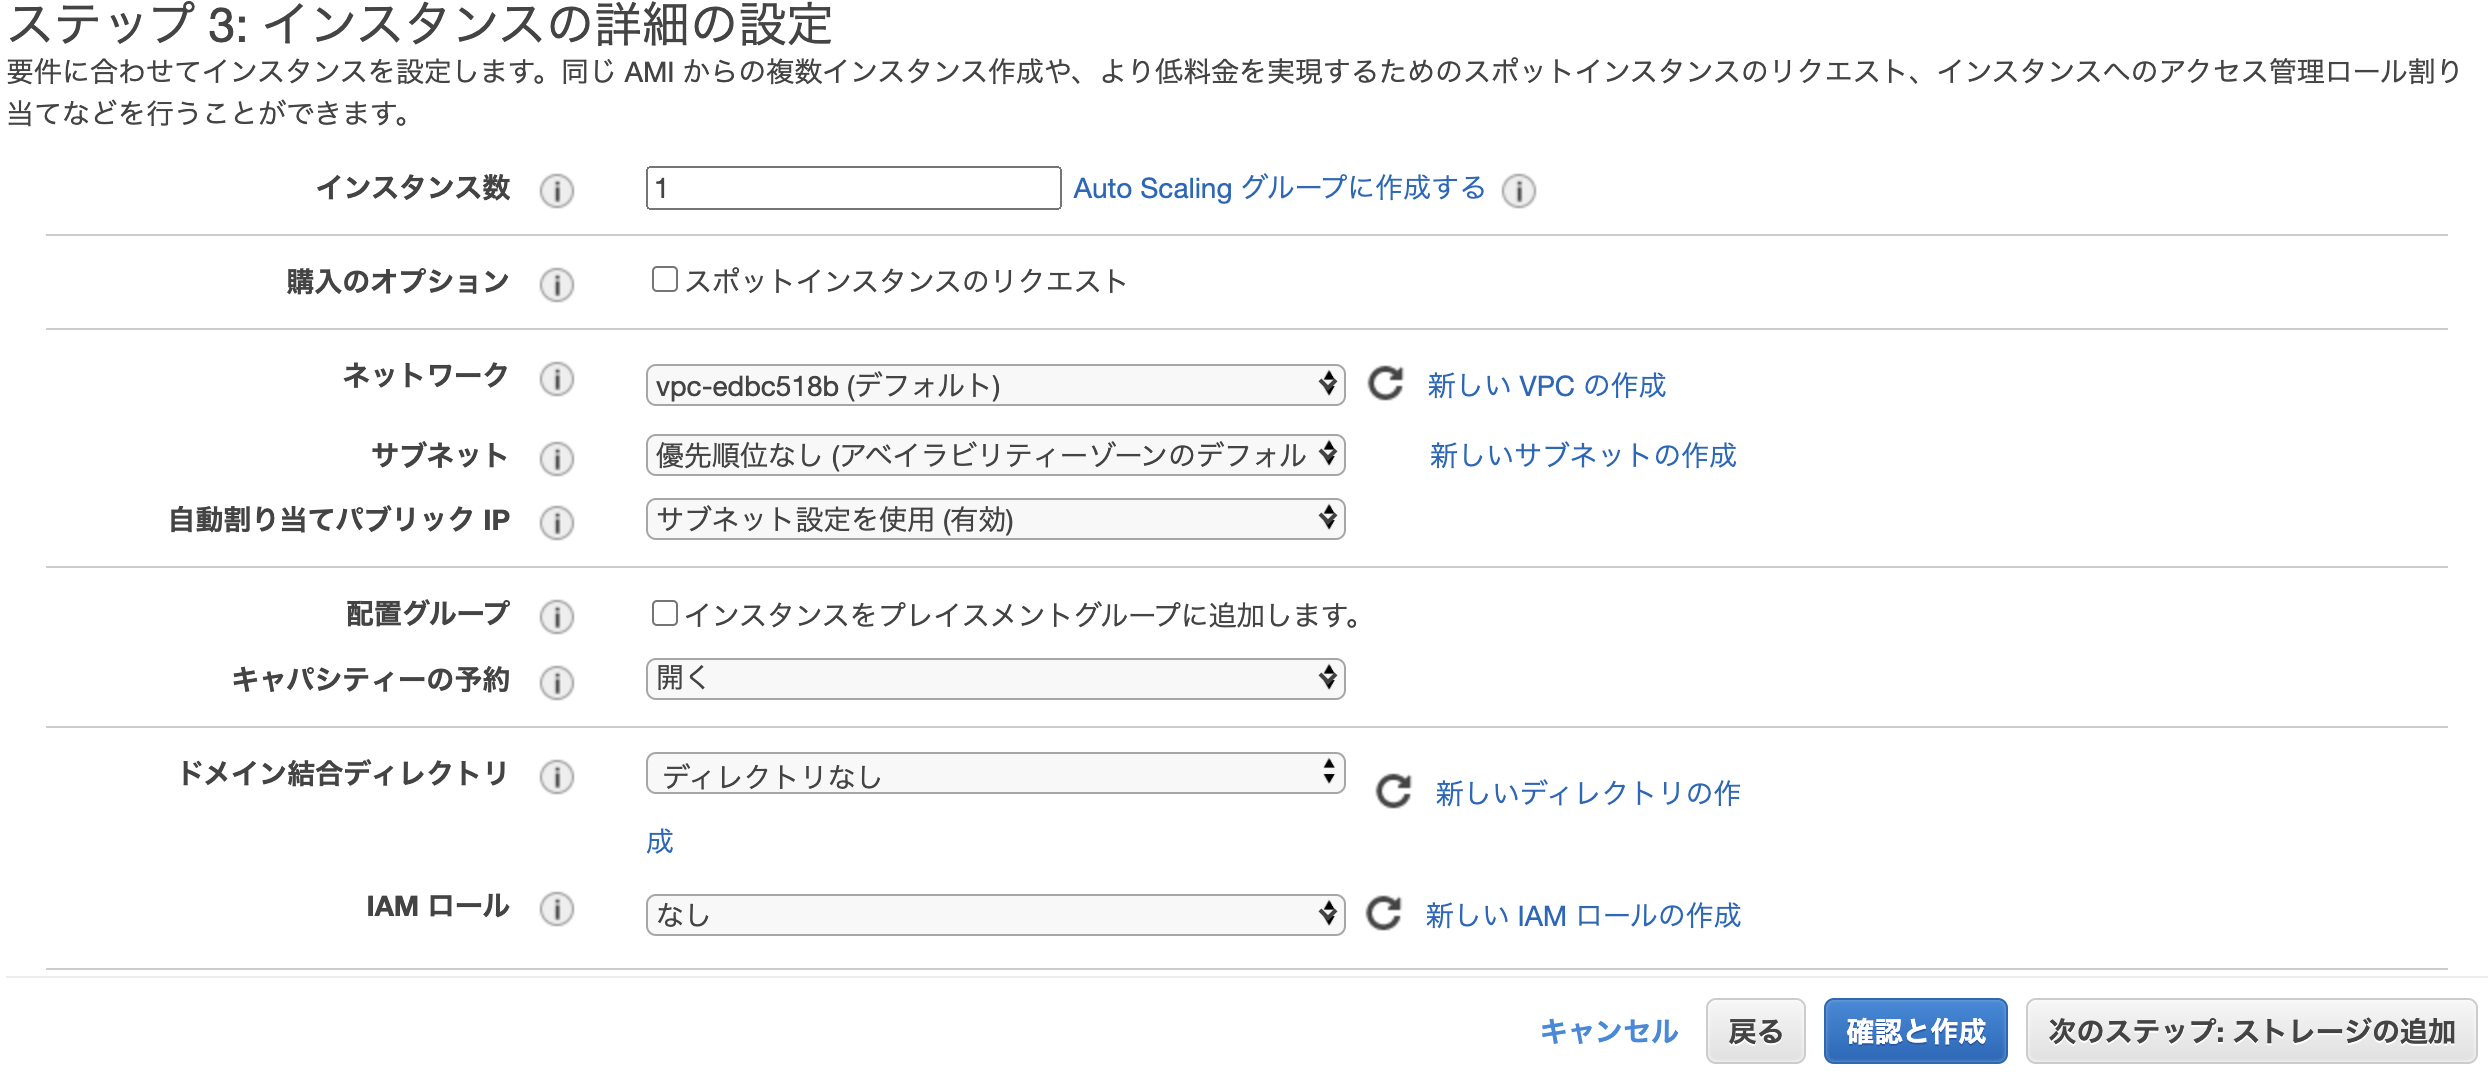
Task: Refresh the IAM role list
Action: pos(1386,913)
